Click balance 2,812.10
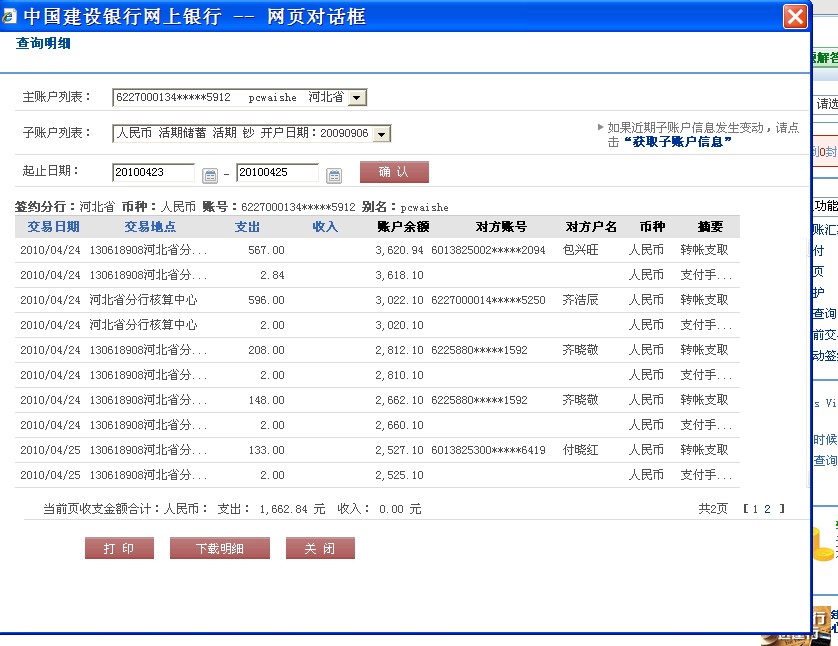838x646 pixels. tap(399, 350)
